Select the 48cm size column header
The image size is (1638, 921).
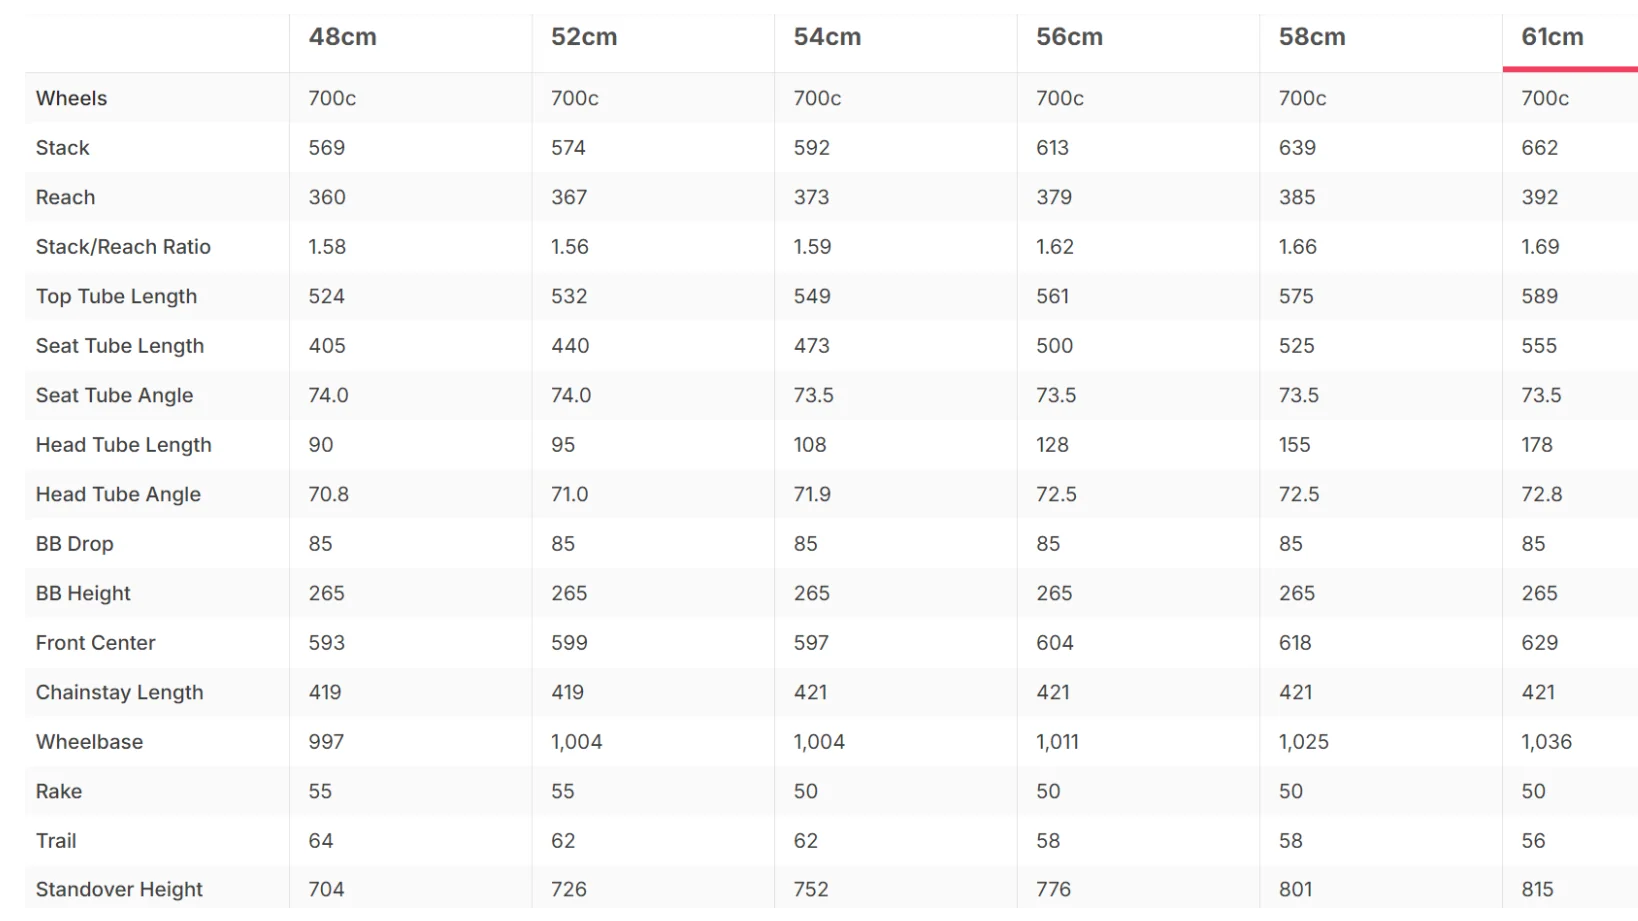(343, 37)
